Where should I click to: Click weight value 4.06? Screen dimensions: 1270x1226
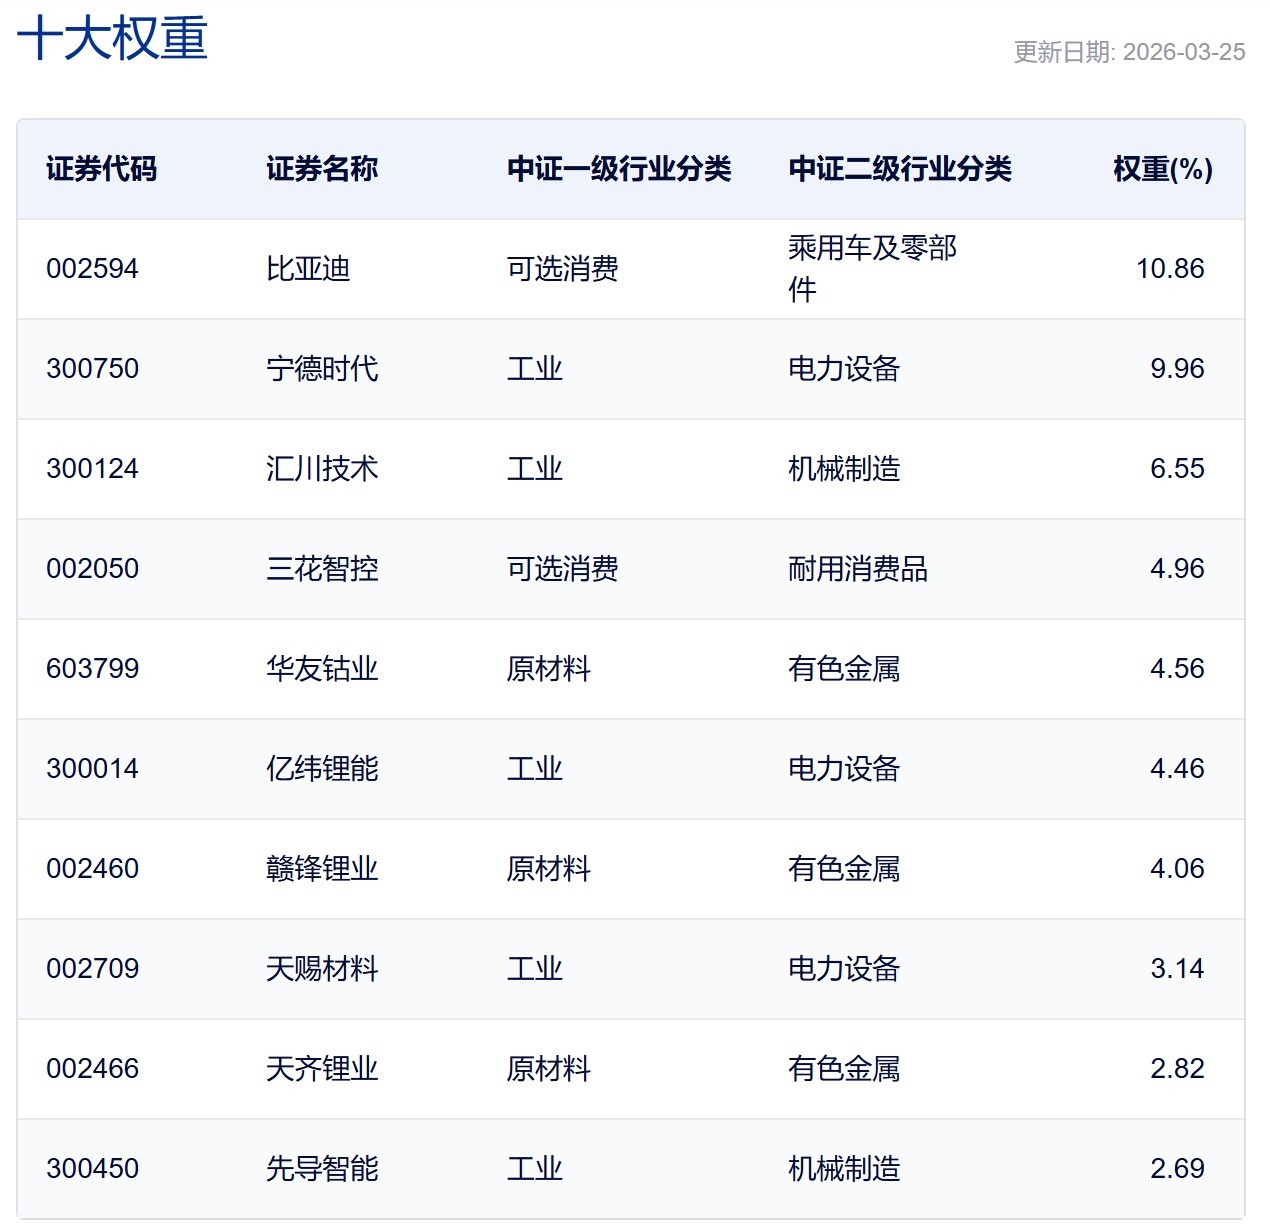(1177, 869)
